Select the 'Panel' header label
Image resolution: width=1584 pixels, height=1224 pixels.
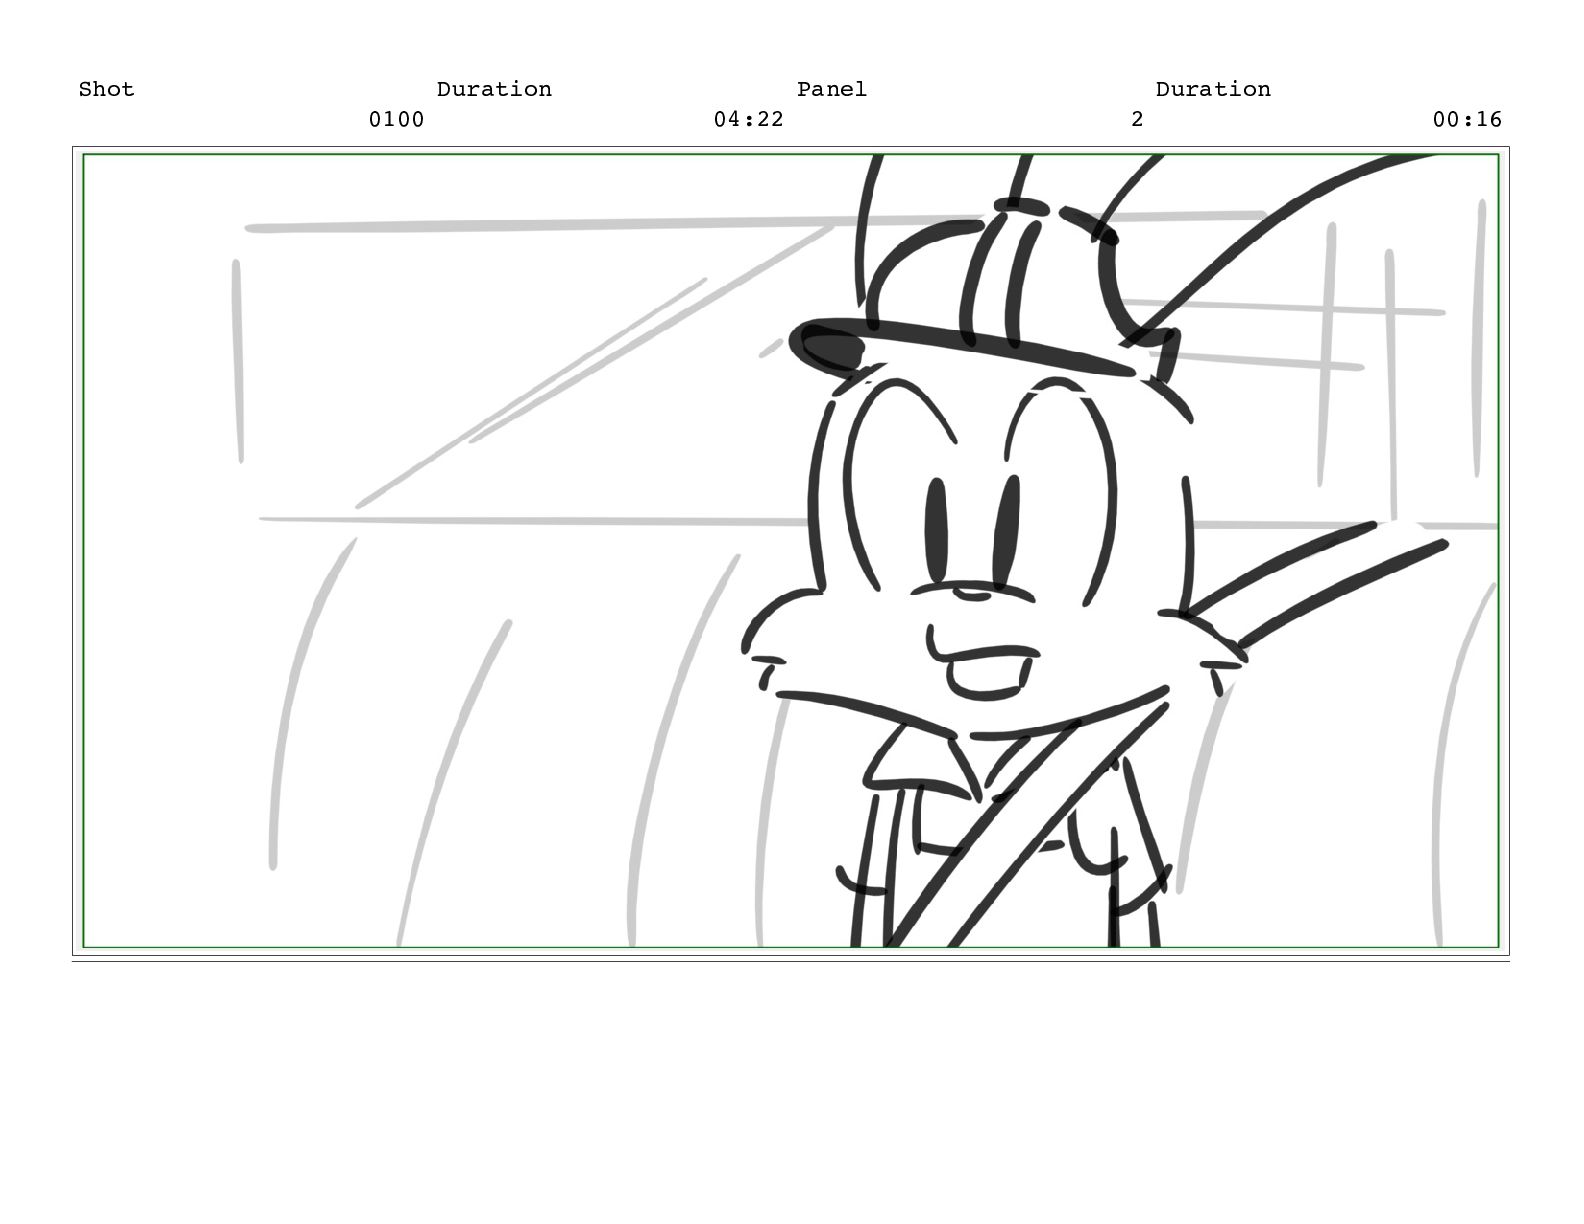tap(832, 89)
